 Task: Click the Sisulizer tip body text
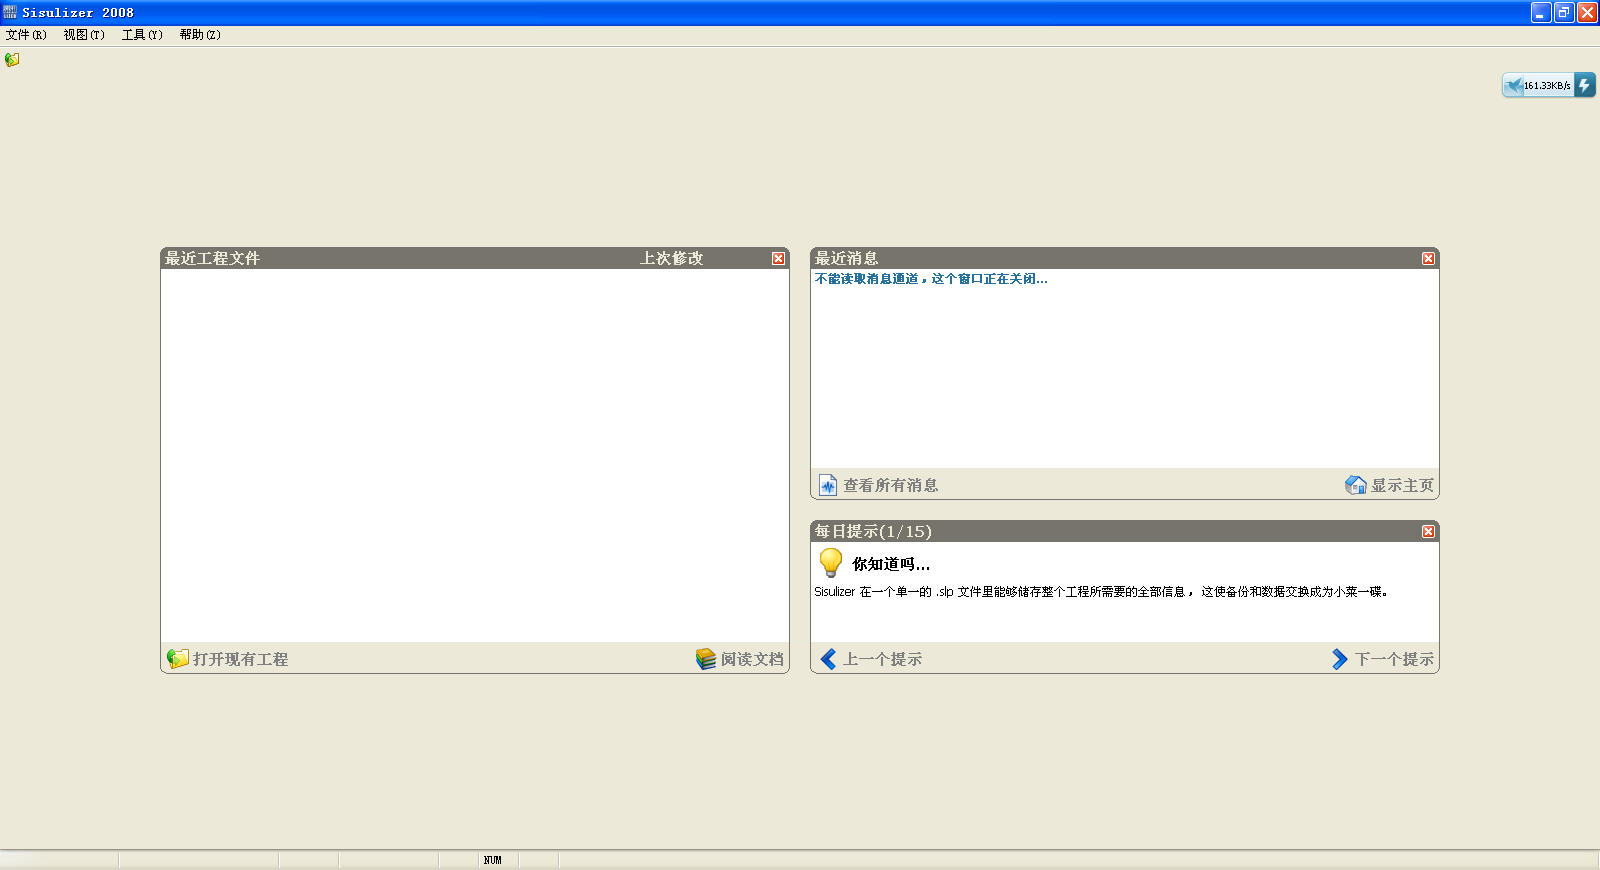(x=1101, y=592)
